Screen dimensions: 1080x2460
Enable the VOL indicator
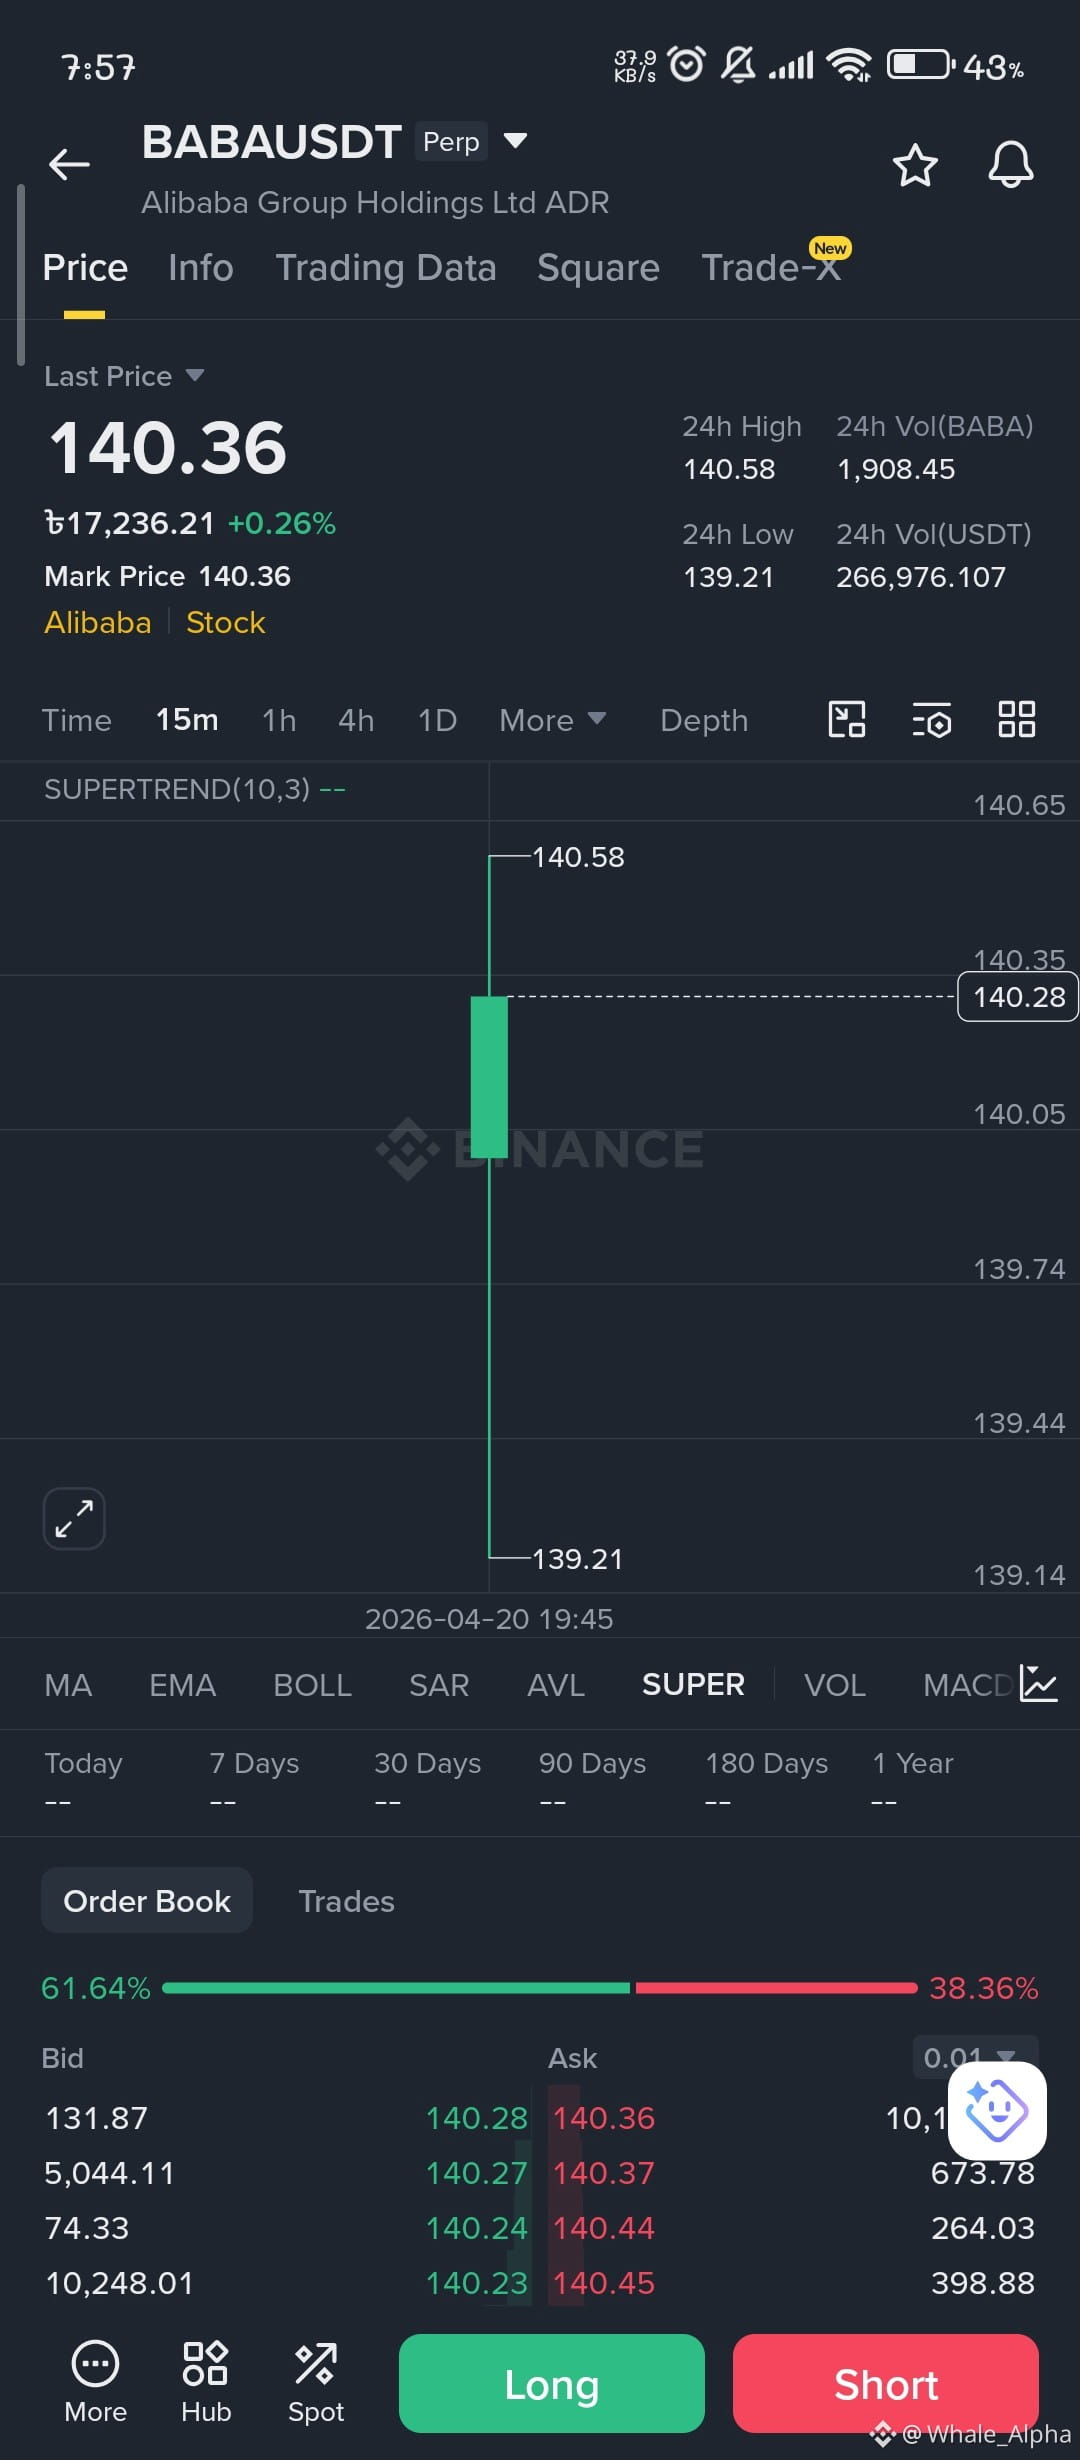[834, 1685]
